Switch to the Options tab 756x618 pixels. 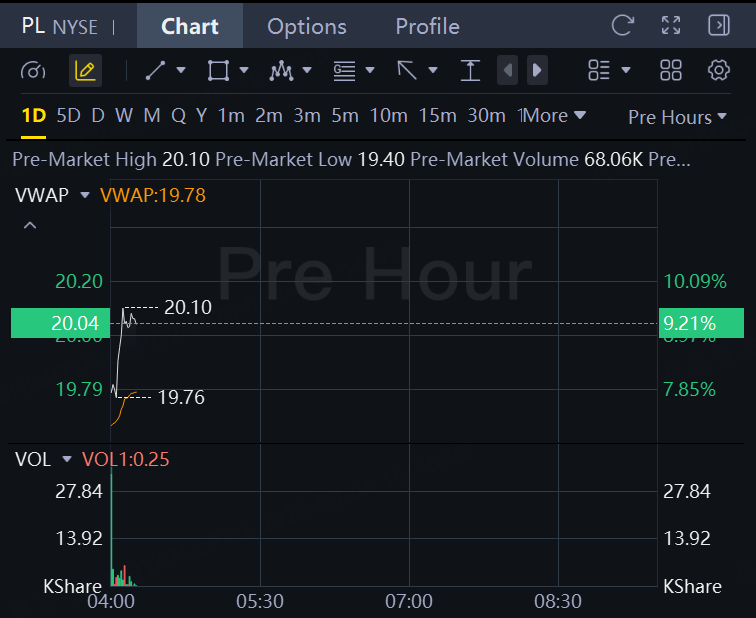(307, 27)
